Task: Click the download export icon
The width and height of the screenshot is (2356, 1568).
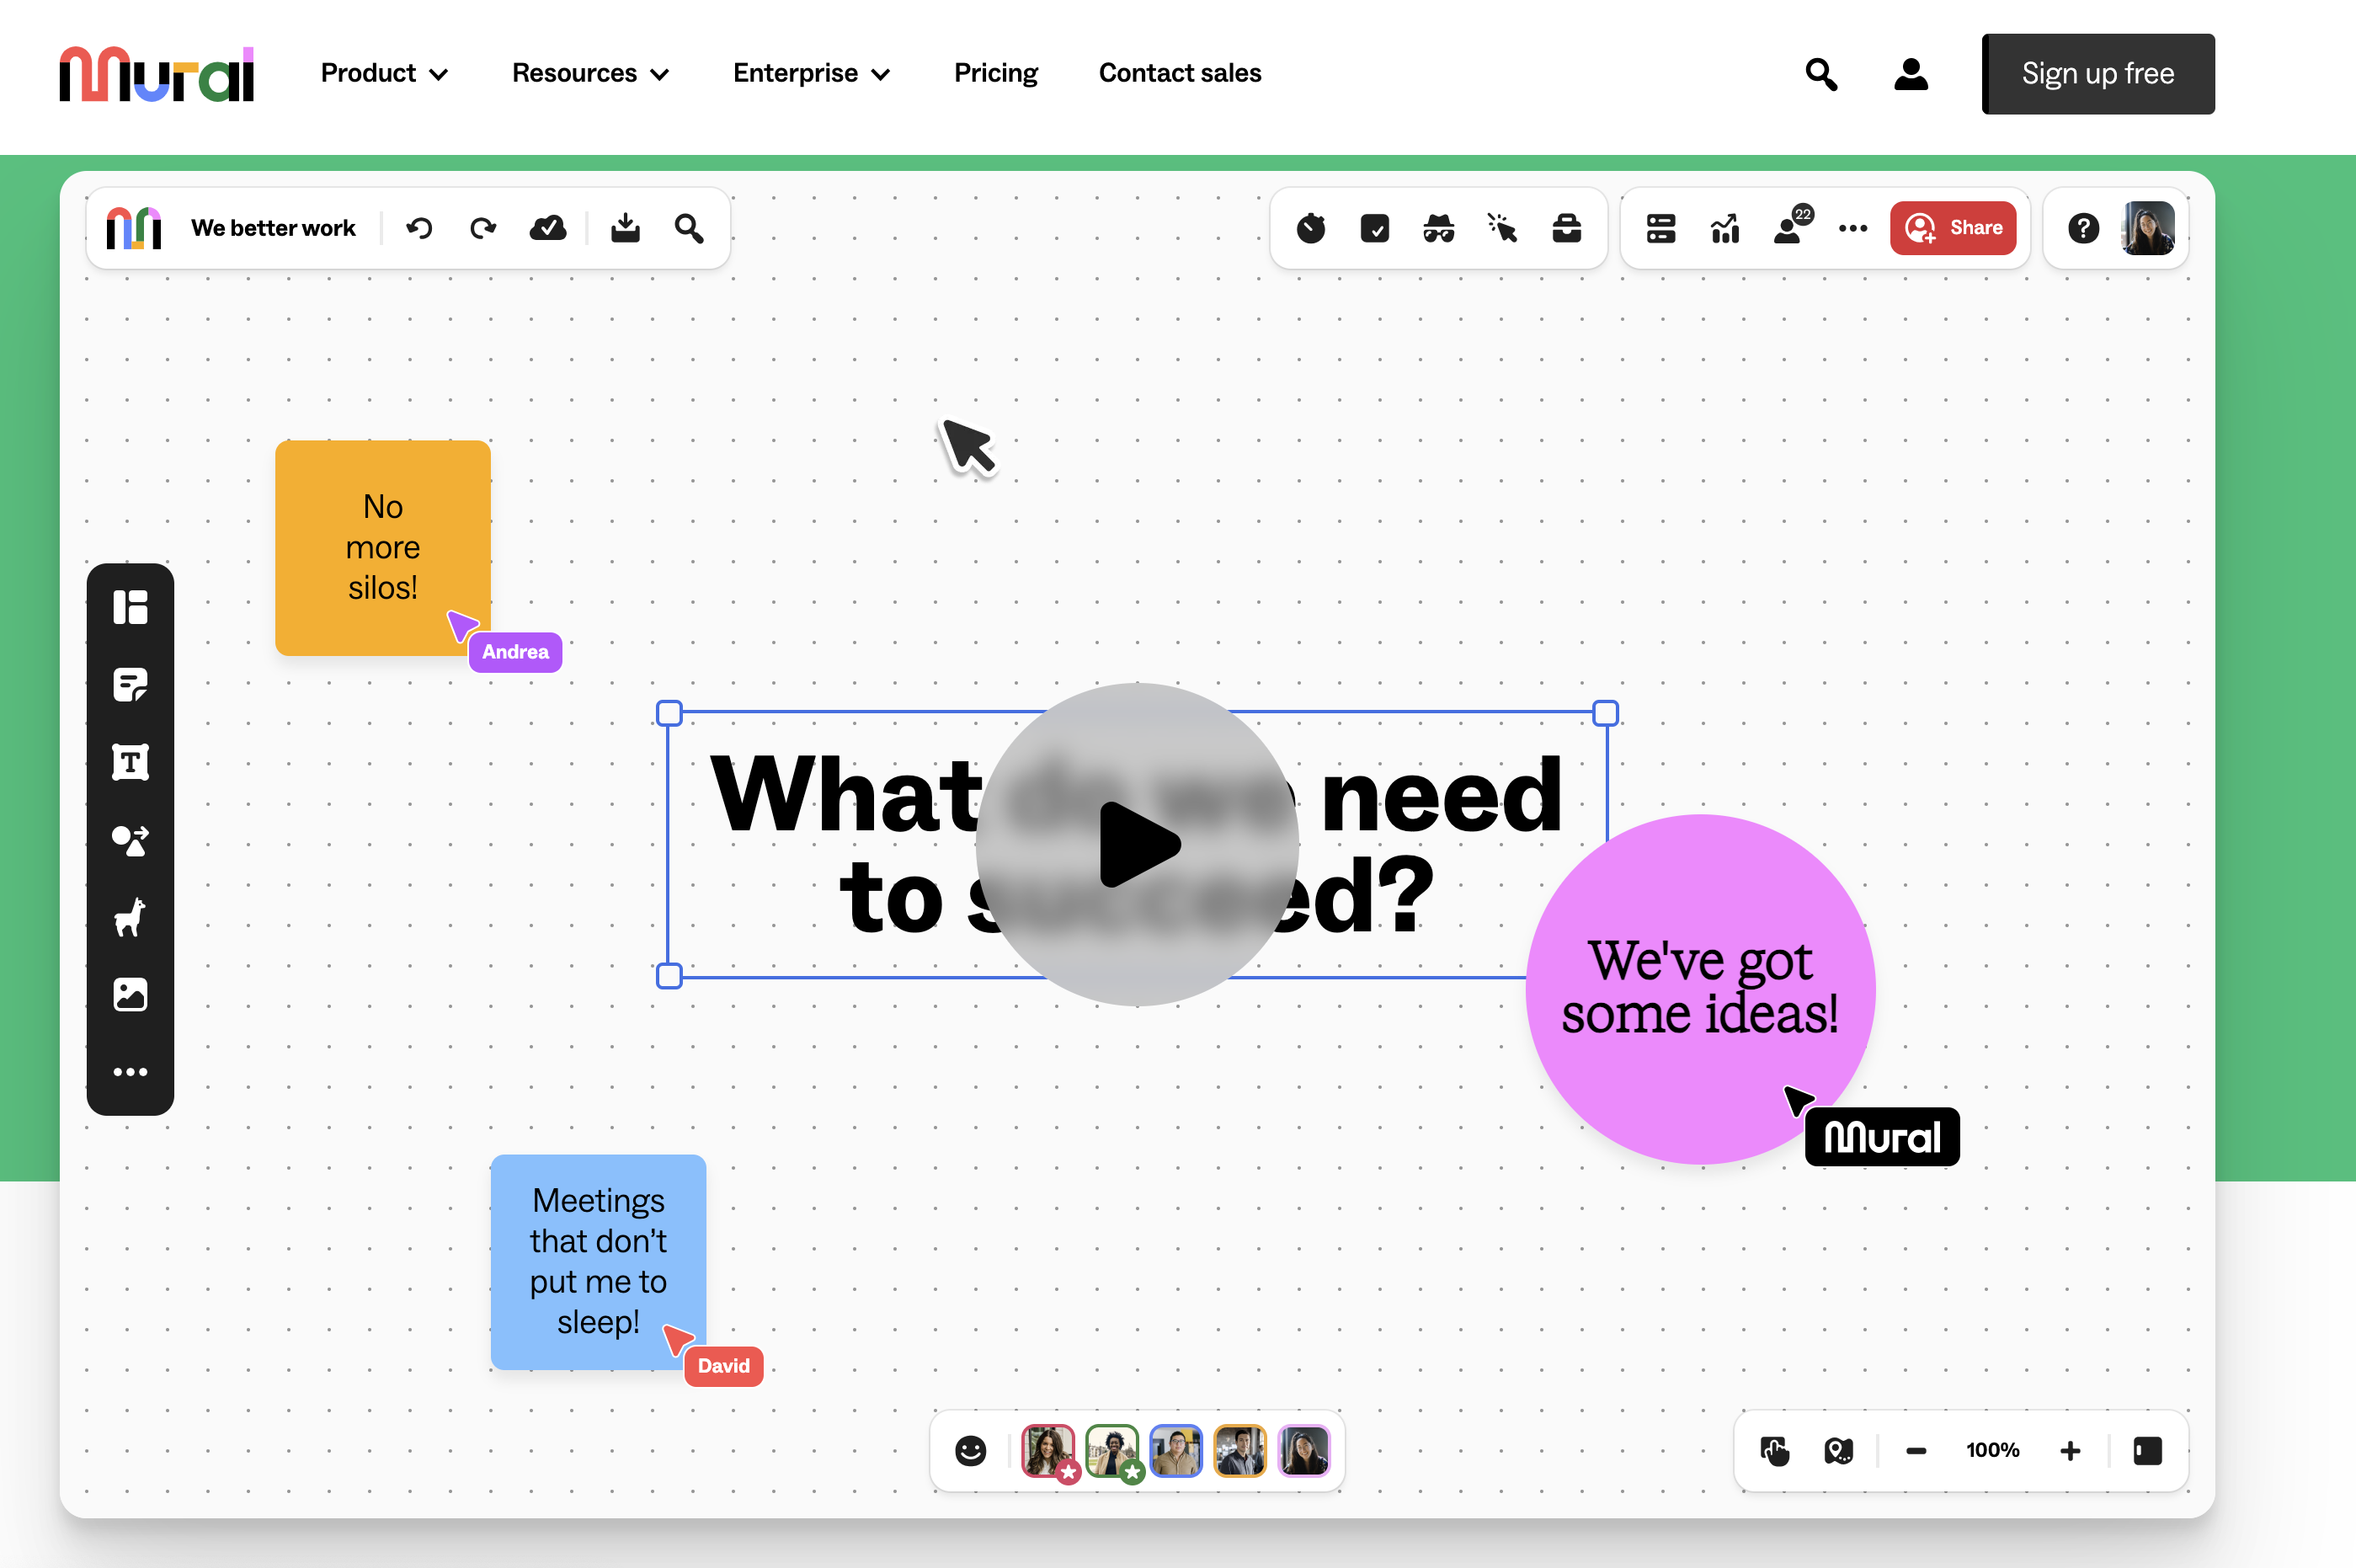Action: click(625, 229)
